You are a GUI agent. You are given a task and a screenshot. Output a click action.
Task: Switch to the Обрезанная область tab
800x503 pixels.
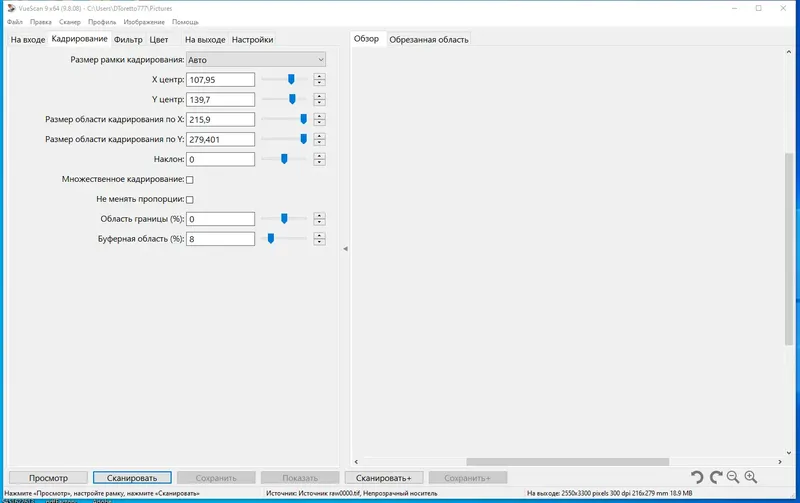pos(429,39)
